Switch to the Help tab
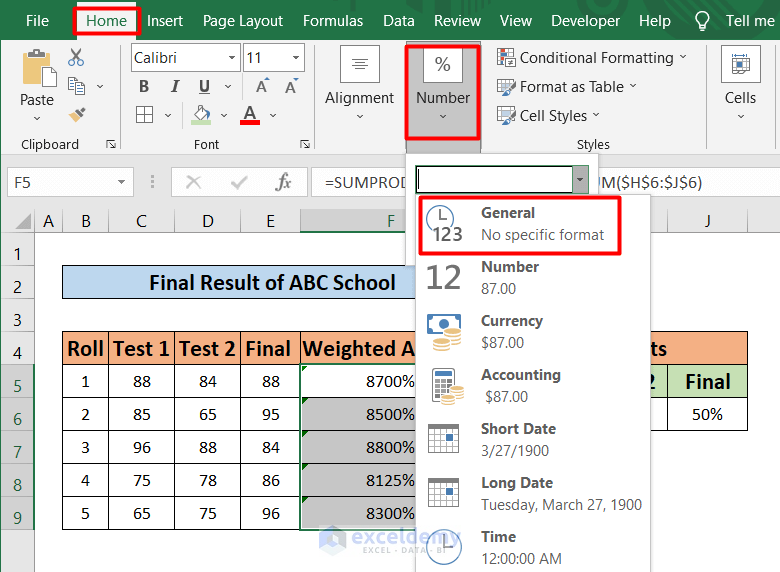780x572 pixels. (x=655, y=21)
